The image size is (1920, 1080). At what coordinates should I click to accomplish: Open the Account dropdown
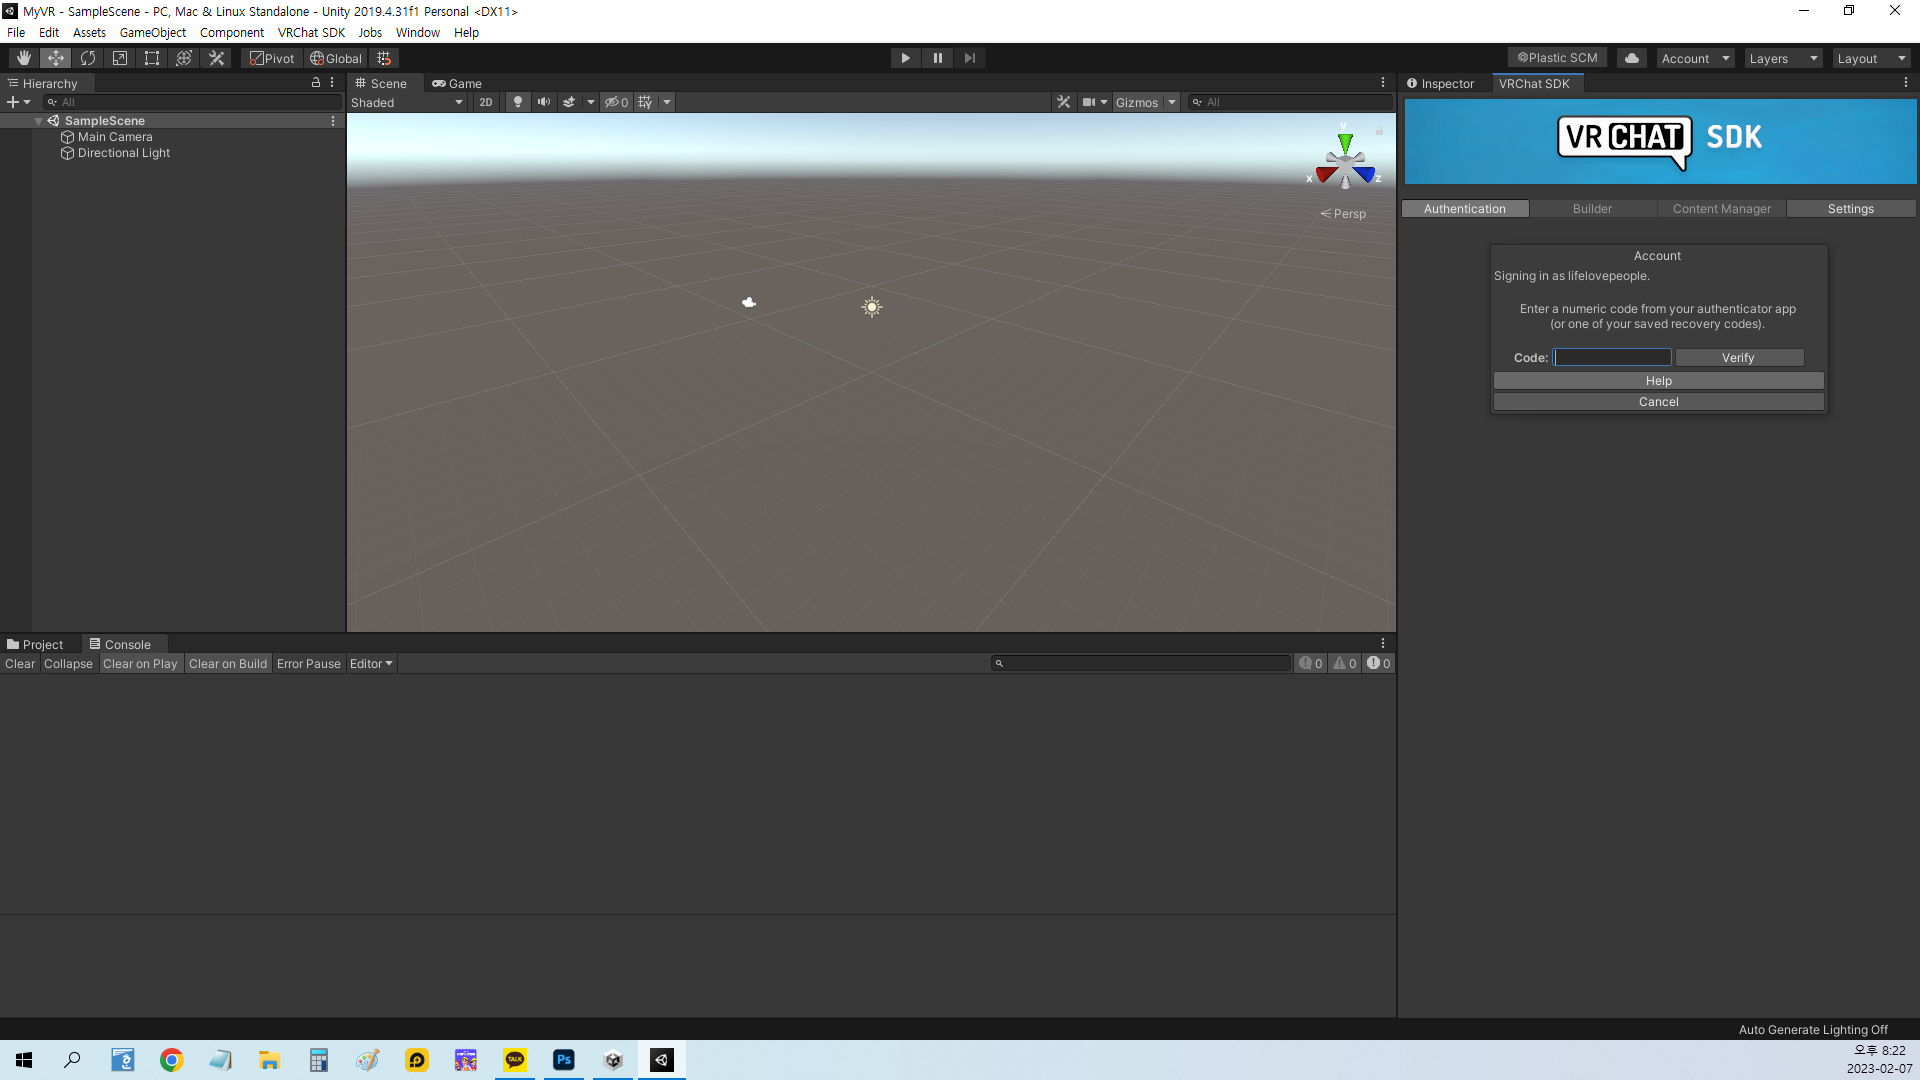click(1695, 58)
